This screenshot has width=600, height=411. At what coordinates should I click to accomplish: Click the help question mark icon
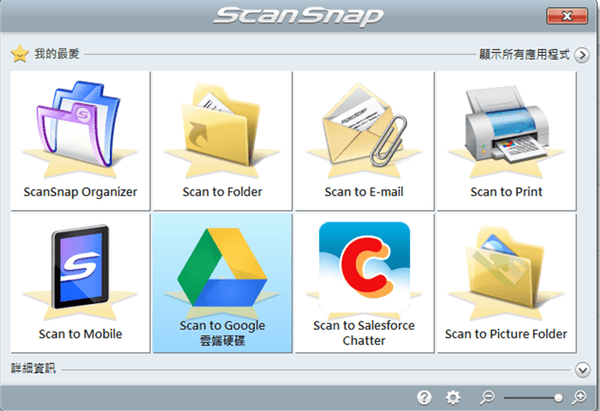tap(424, 397)
